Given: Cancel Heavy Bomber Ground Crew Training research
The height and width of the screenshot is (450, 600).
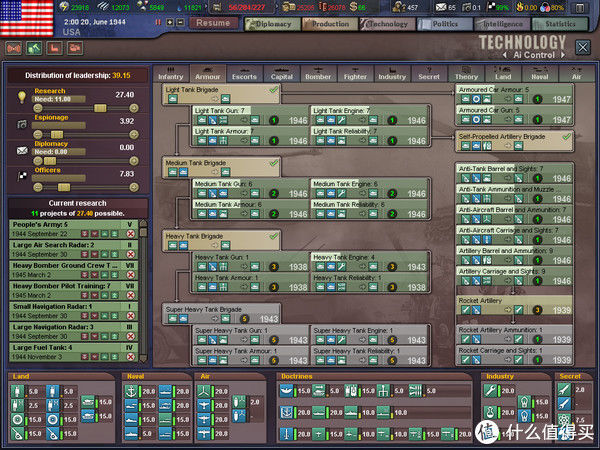Looking at the screenshot, I should 130,275.
